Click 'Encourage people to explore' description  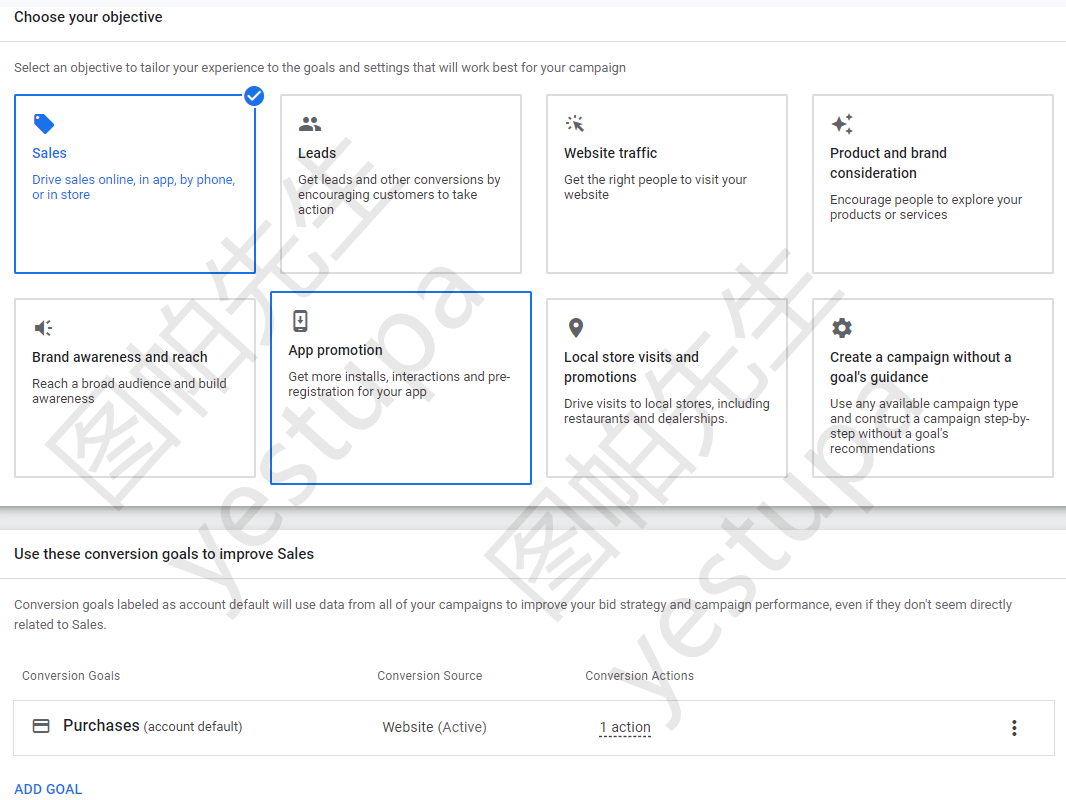pyautogui.click(x=926, y=207)
